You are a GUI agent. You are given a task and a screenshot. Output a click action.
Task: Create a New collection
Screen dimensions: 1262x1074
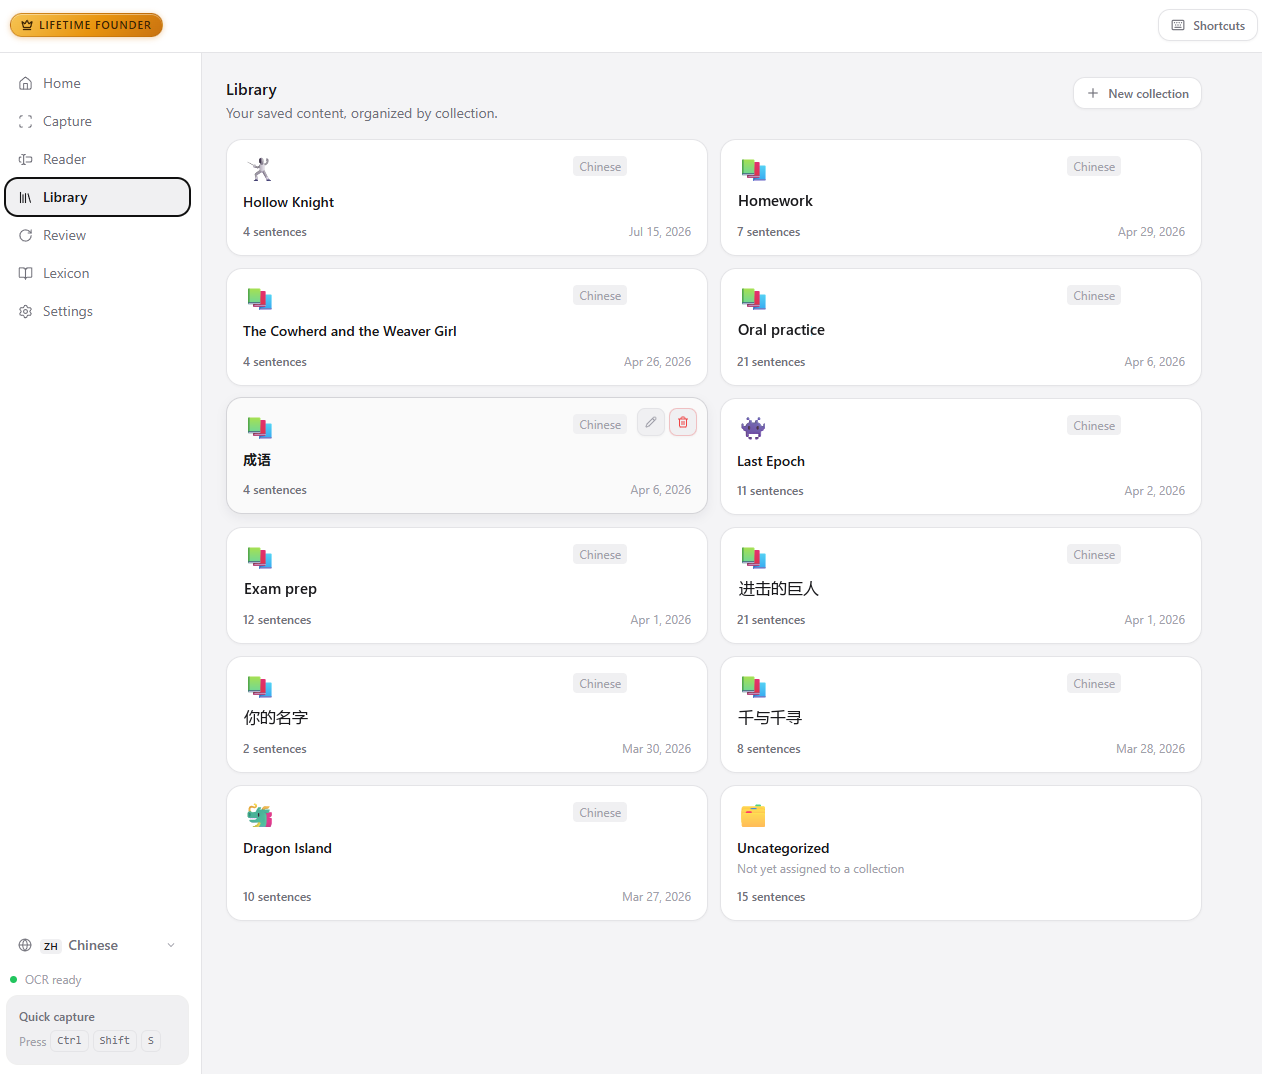[x=1137, y=93]
